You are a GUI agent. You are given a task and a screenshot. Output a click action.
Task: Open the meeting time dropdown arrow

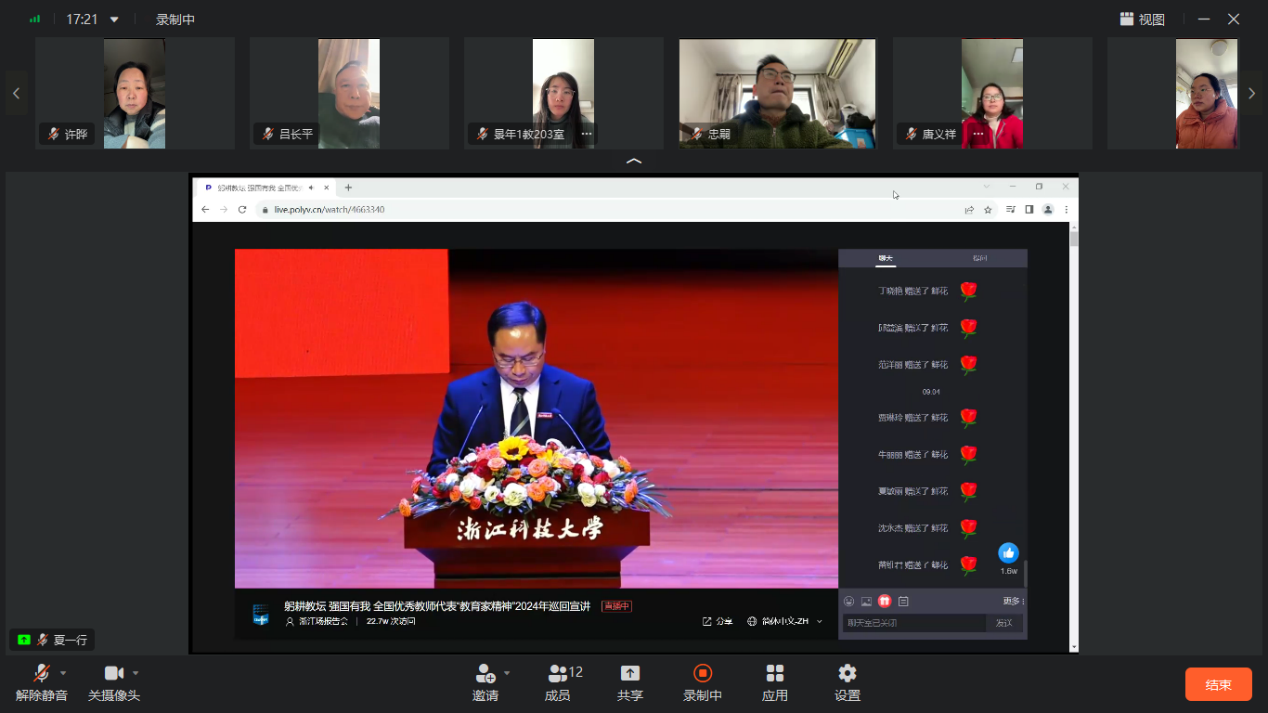(114, 20)
